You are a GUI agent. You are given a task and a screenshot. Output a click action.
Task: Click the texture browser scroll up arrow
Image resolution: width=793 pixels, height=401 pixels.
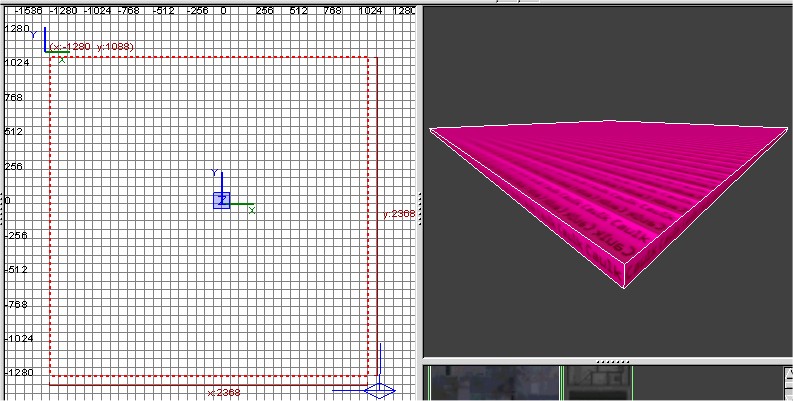tap(785, 373)
